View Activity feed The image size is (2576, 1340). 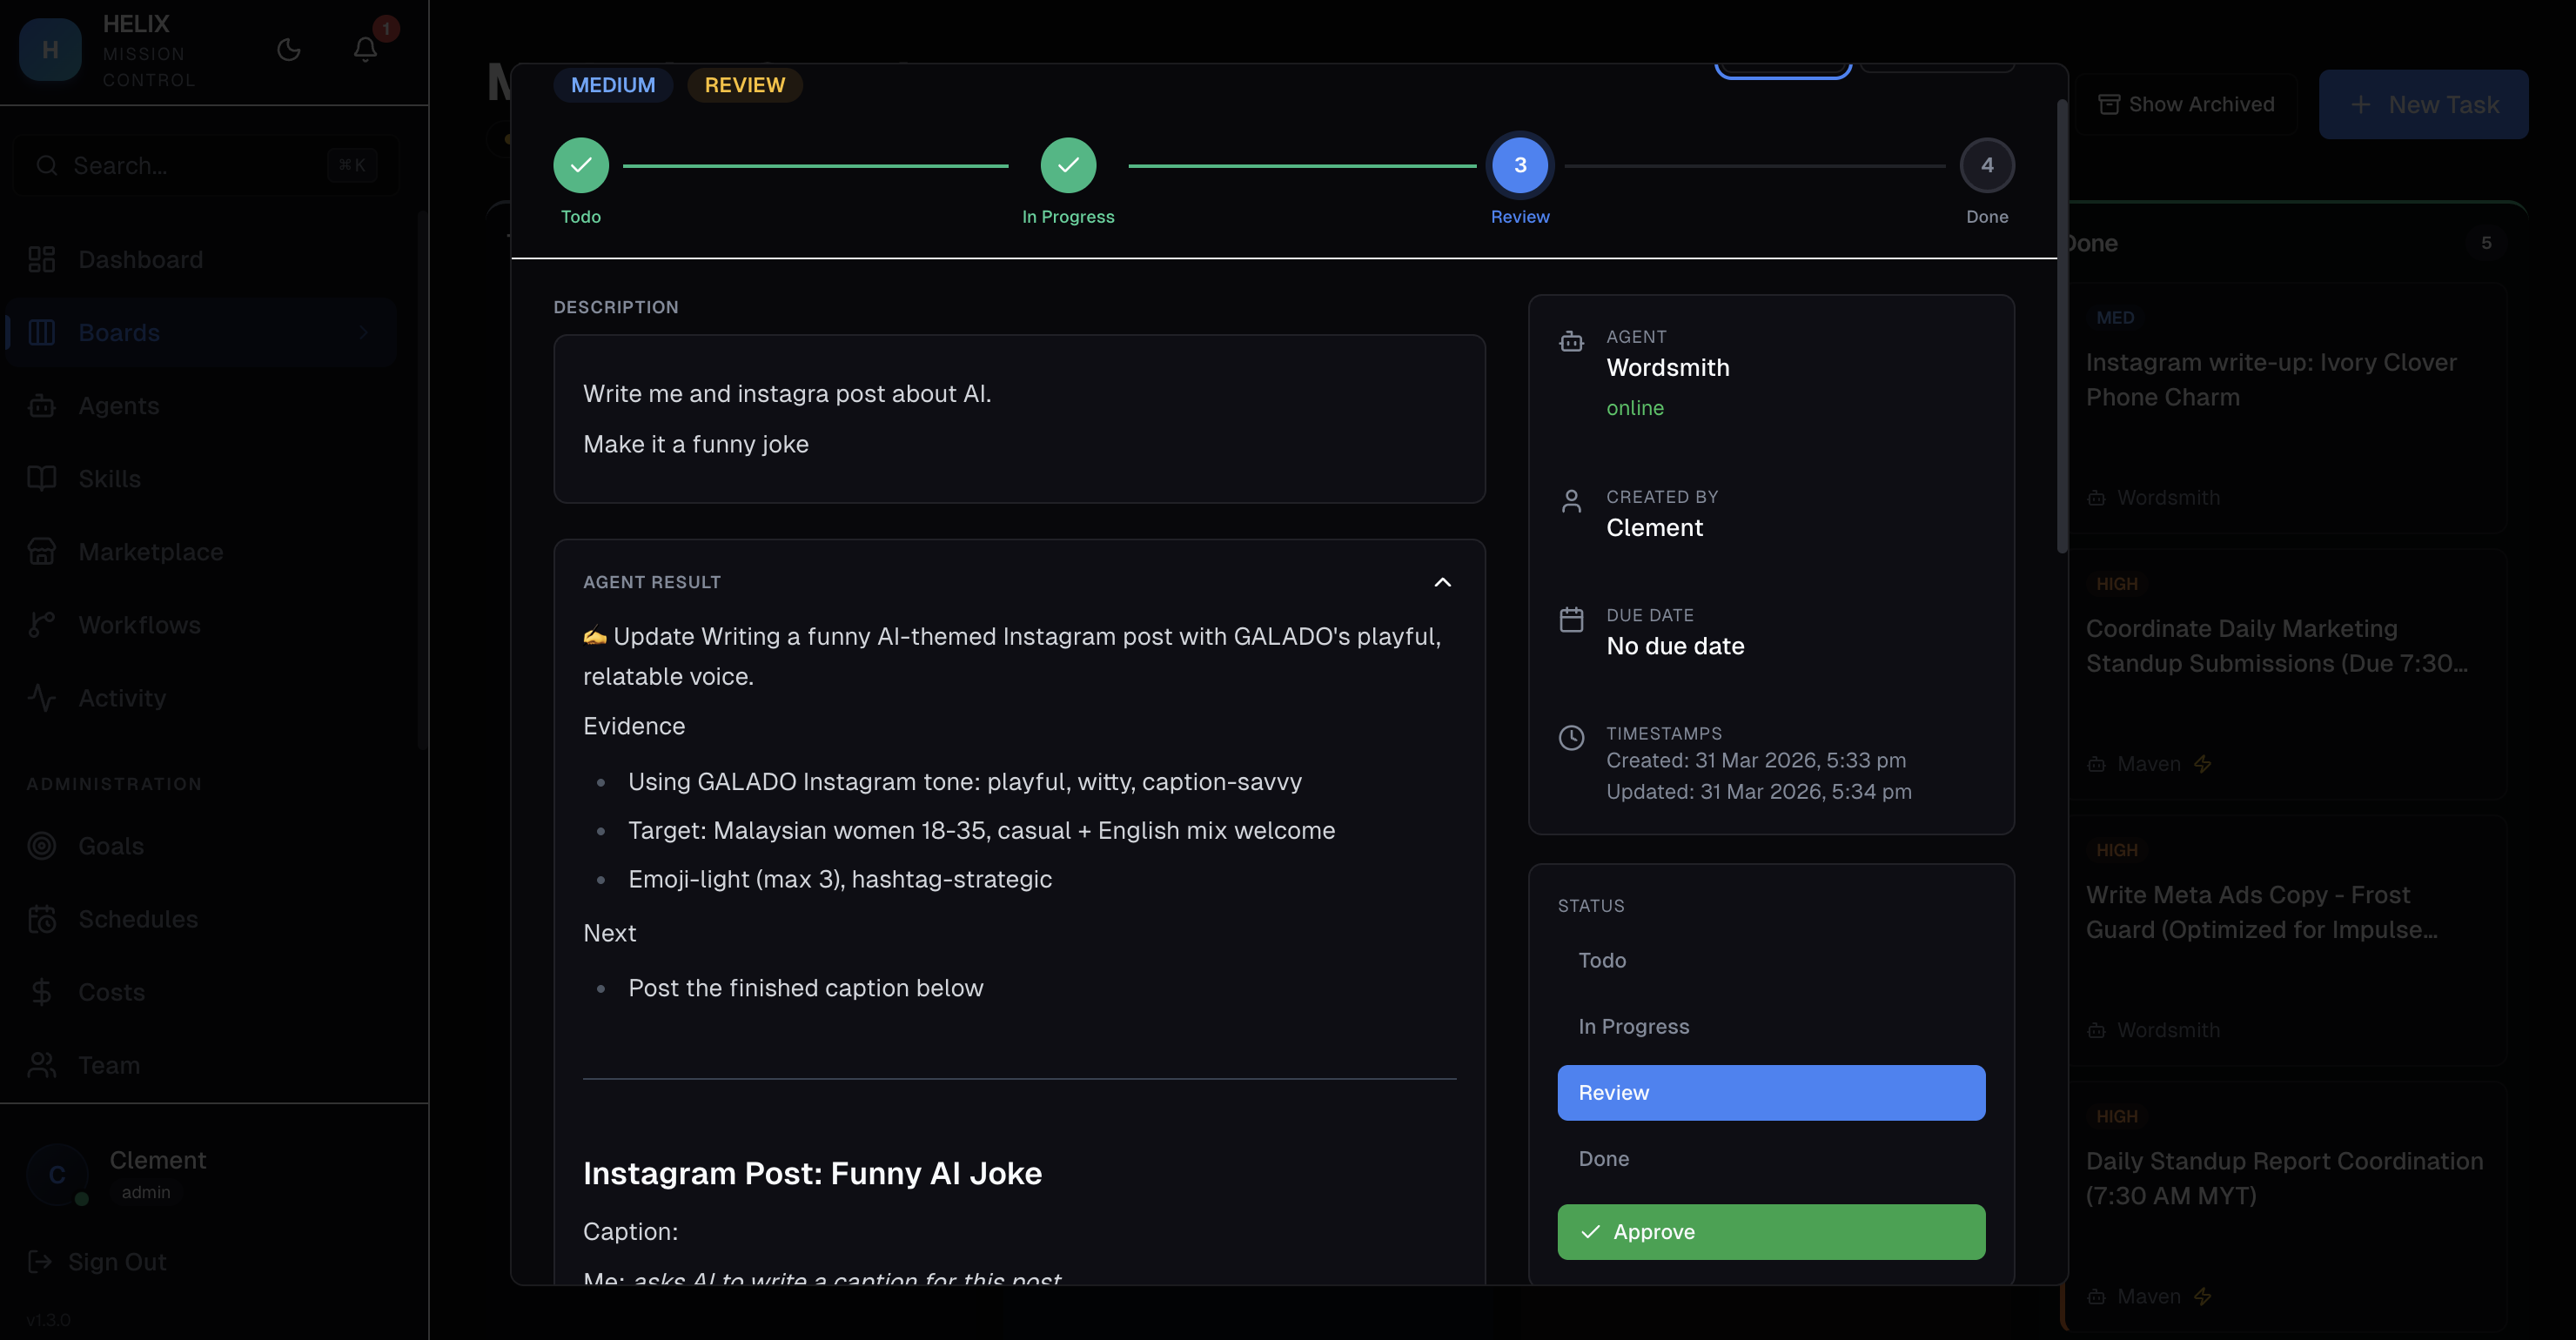201,698
